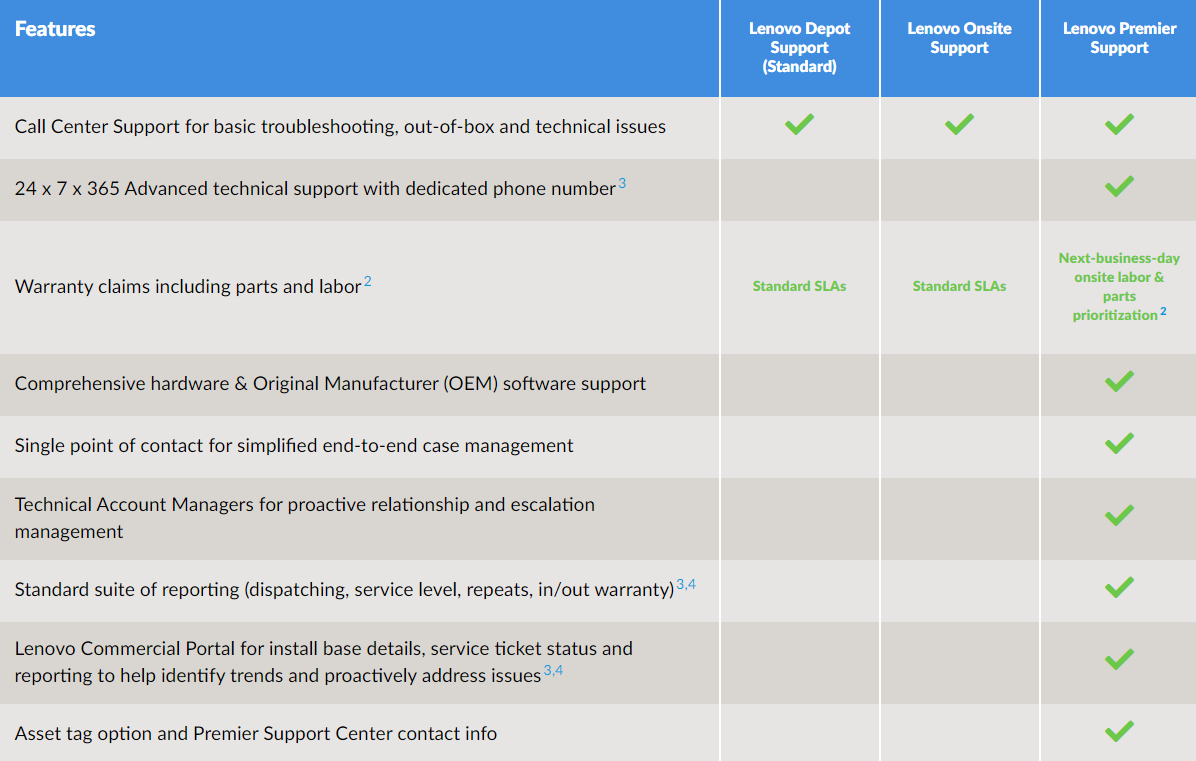This screenshot has height=761, width=1196.
Task: Click footnote 3,4 on the reporting row
Action: click(687, 584)
